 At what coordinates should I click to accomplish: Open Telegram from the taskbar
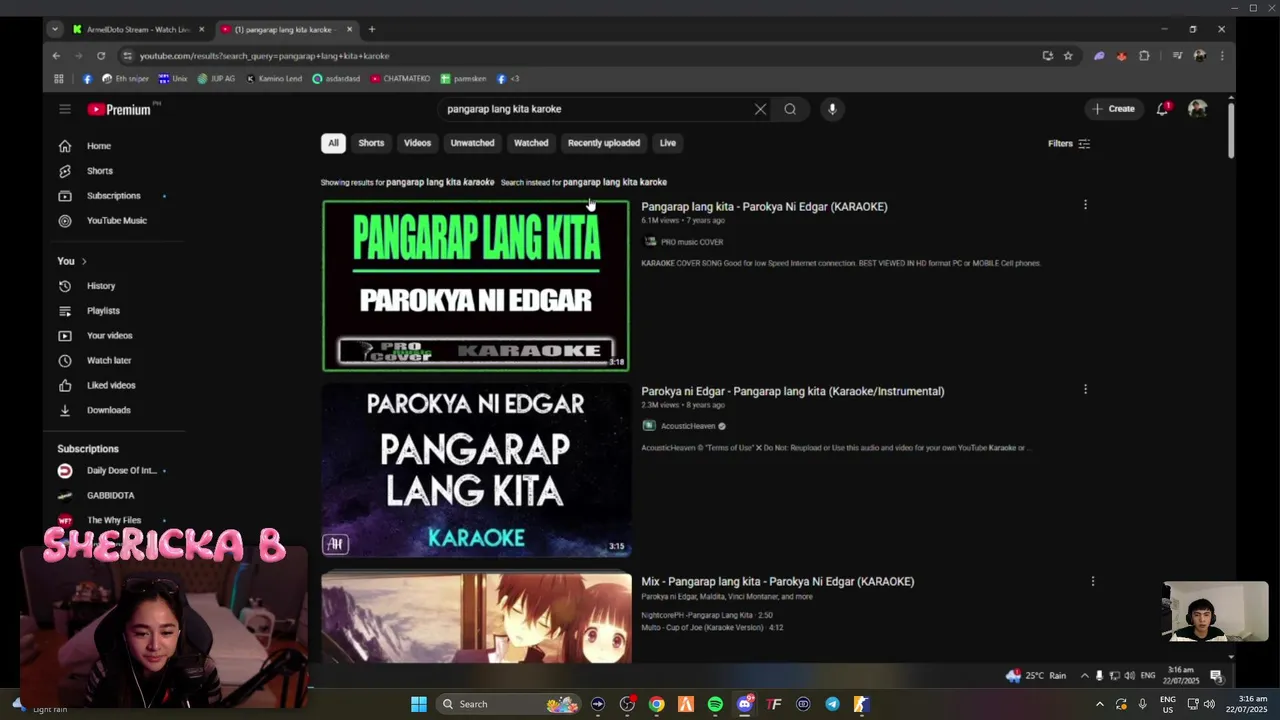coord(832,704)
